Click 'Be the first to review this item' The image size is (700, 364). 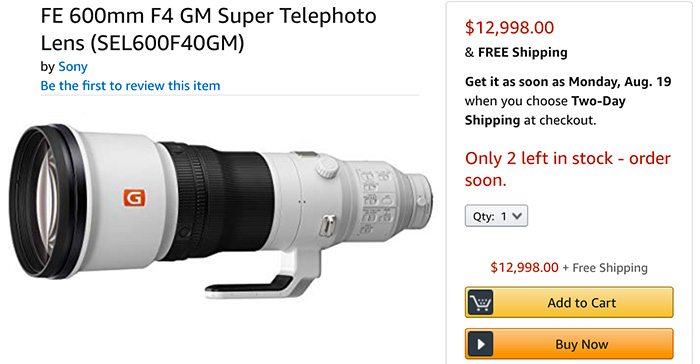click(130, 85)
